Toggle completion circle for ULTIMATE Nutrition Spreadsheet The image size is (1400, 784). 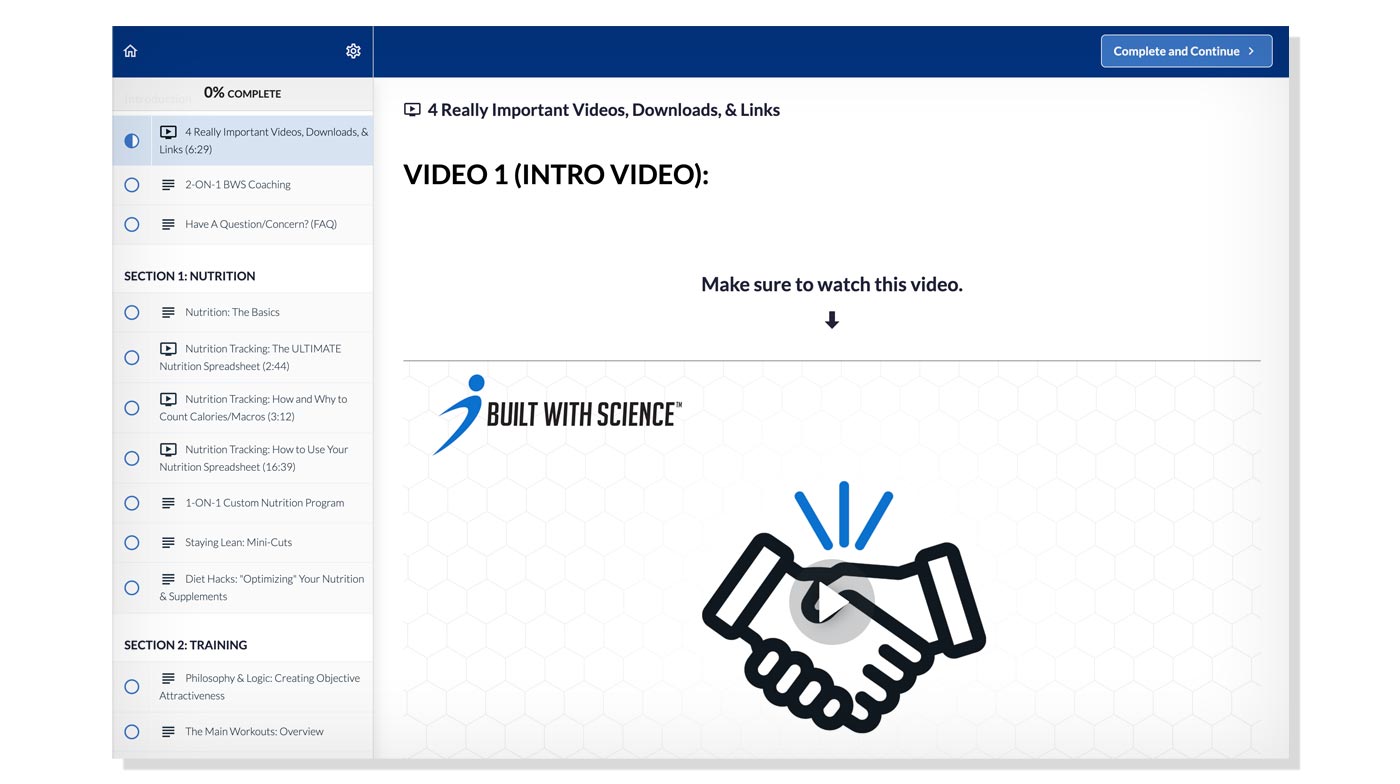[x=132, y=358]
